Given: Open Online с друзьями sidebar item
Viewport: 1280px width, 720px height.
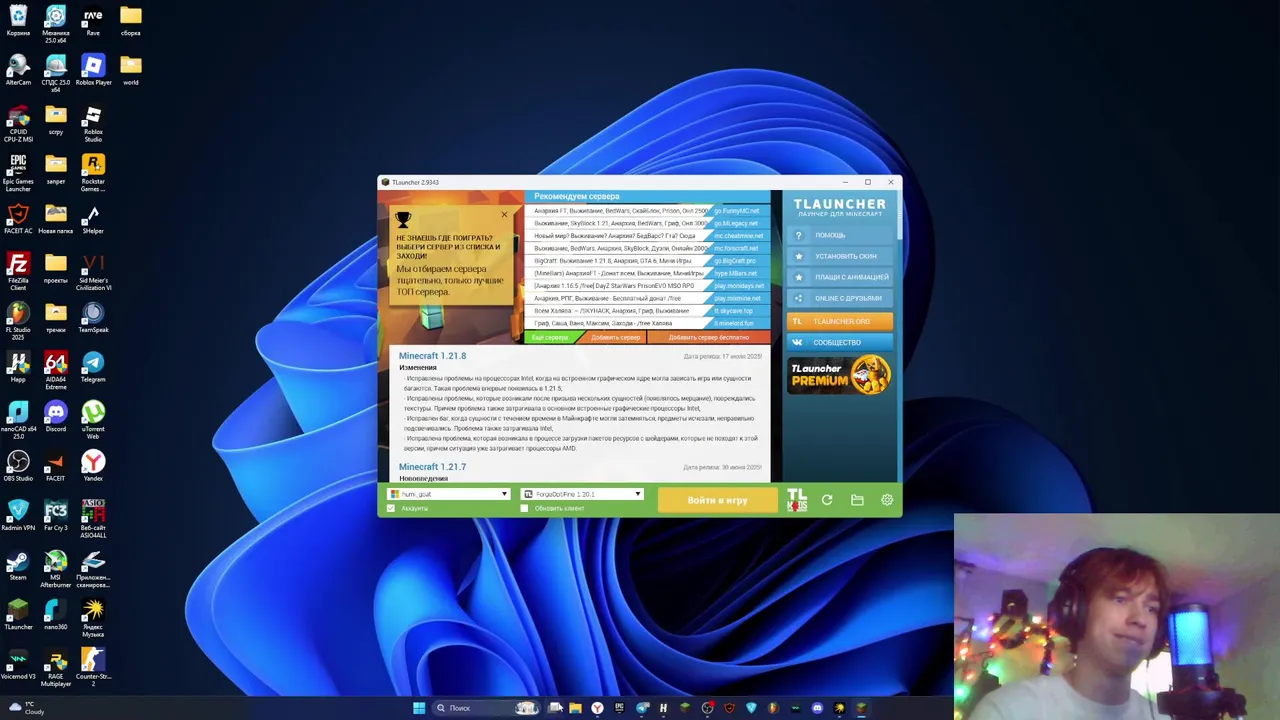Looking at the screenshot, I should tap(840, 298).
